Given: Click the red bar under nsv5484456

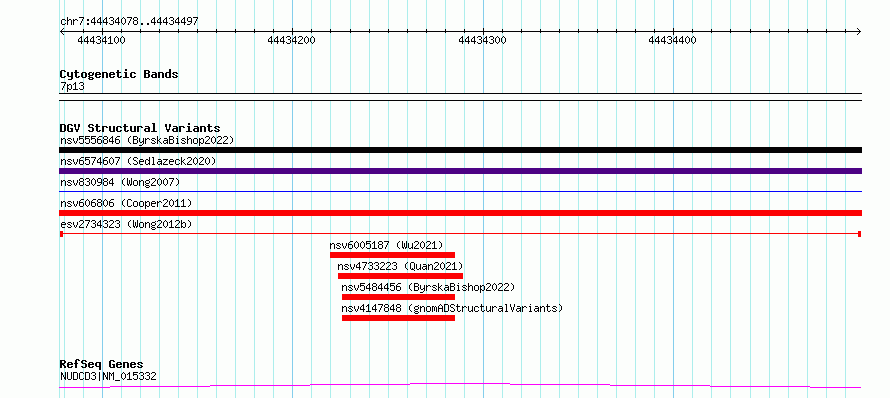Looking at the screenshot, I should pos(398,297).
